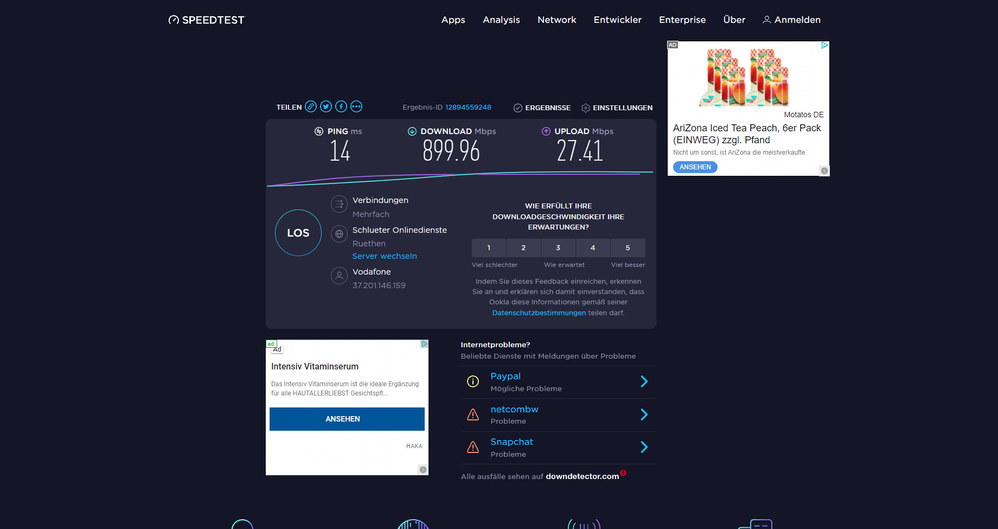The width and height of the screenshot is (998, 529).
Task: Click AriZona Iced Tea Peach ad title
Action: click(747, 134)
